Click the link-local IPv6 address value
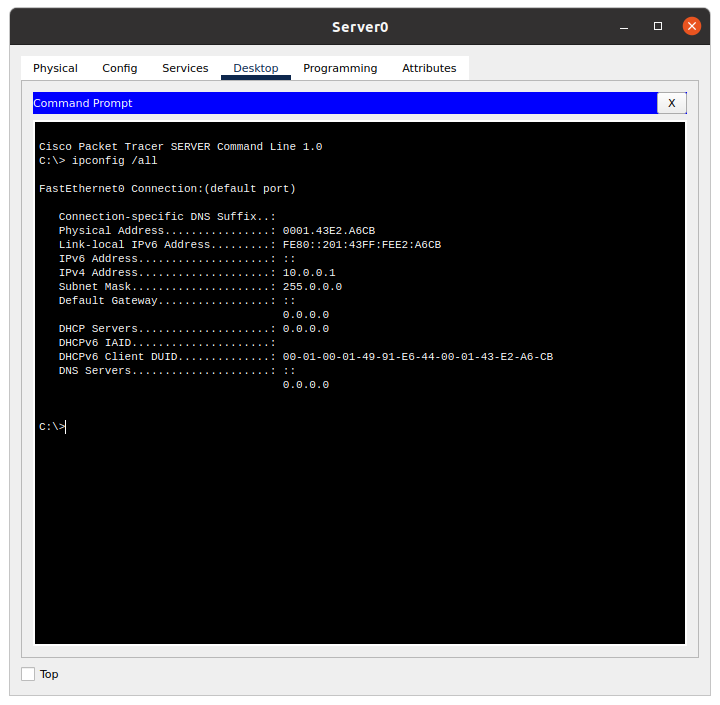 coord(362,245)
